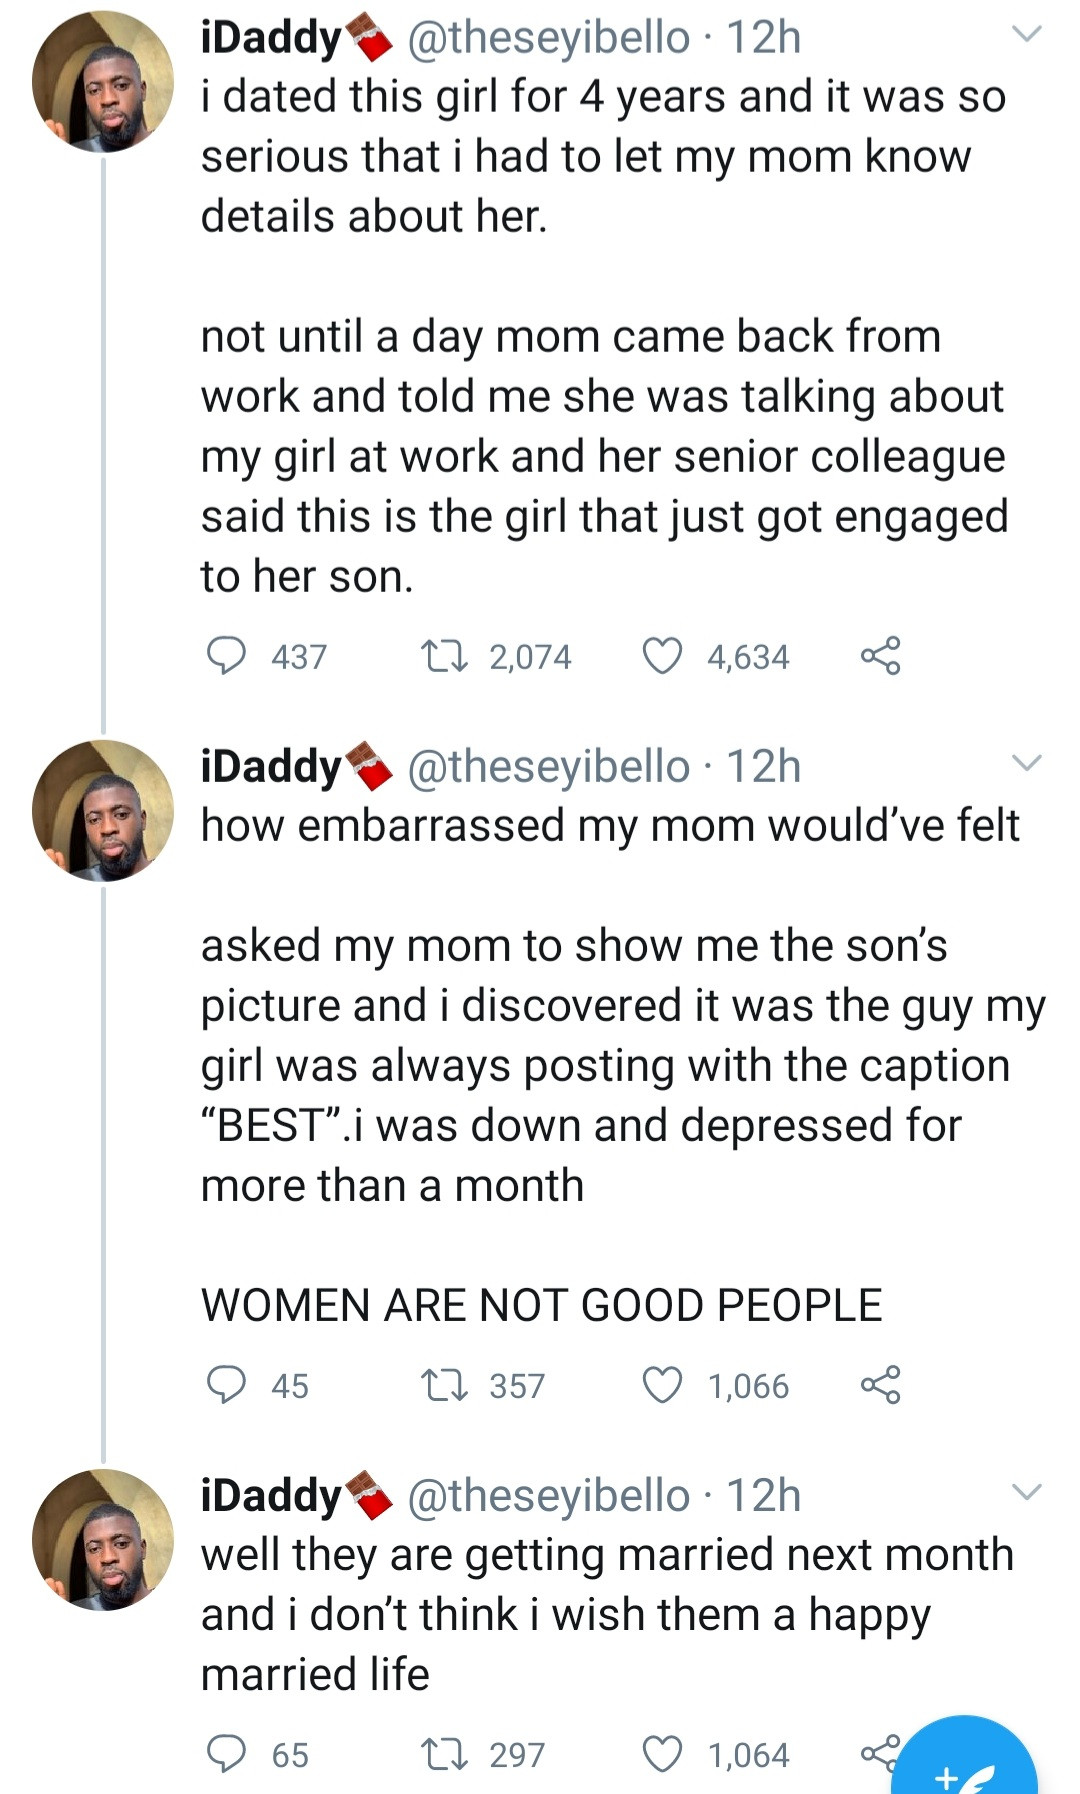Share the first tweet about dating 4 years
The image size is (1080, 1794).
[x=880, y=656]
